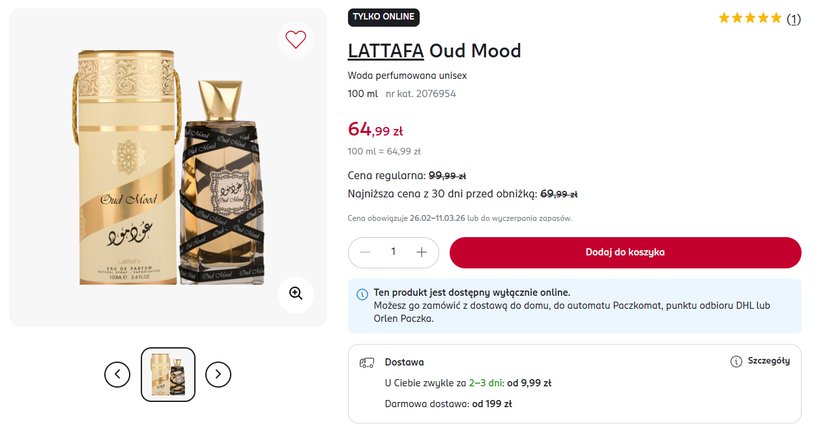
Task: Click the delivery truck icon
Action: [366, 363]
